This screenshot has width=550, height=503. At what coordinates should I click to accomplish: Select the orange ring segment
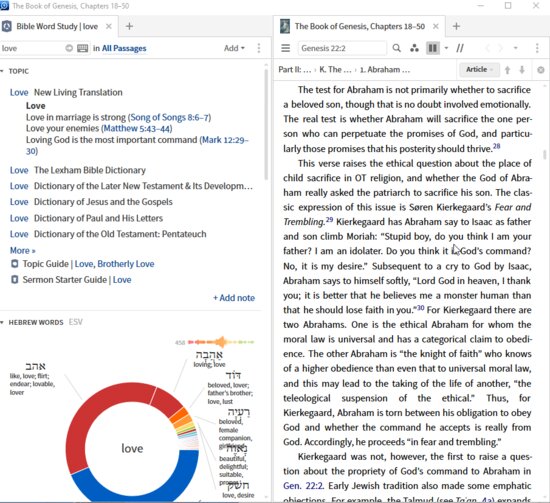coord(180,414)
